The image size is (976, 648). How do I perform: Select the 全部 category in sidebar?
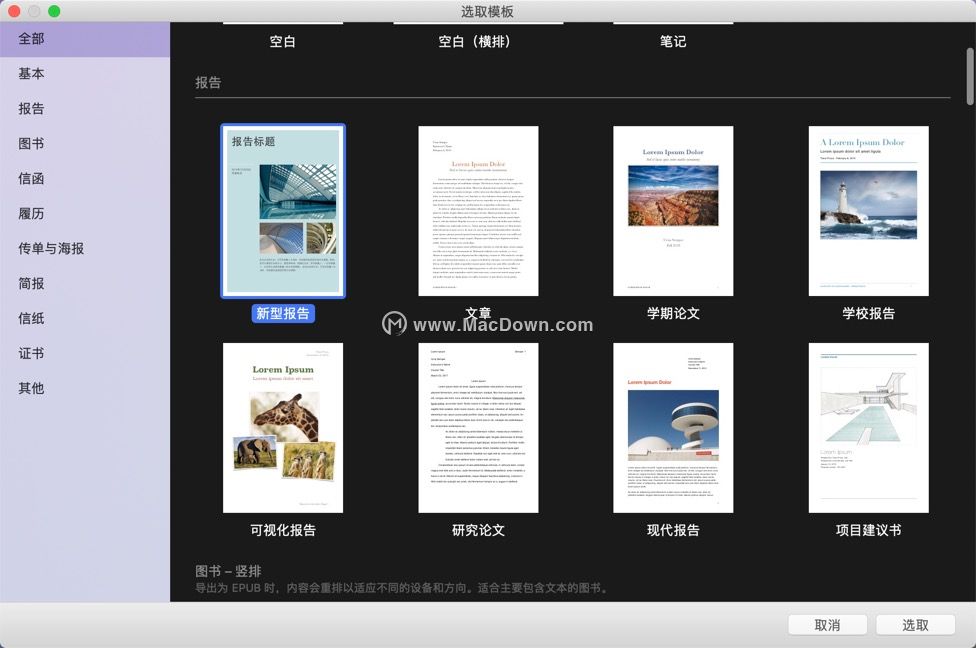pyautogui.click(x=85, y=39)
